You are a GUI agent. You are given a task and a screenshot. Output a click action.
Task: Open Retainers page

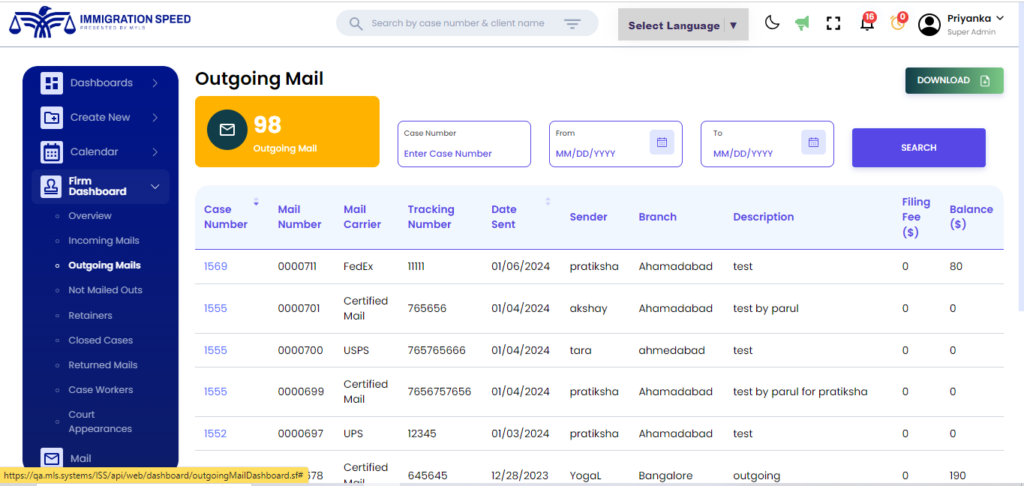click(90, 316)
